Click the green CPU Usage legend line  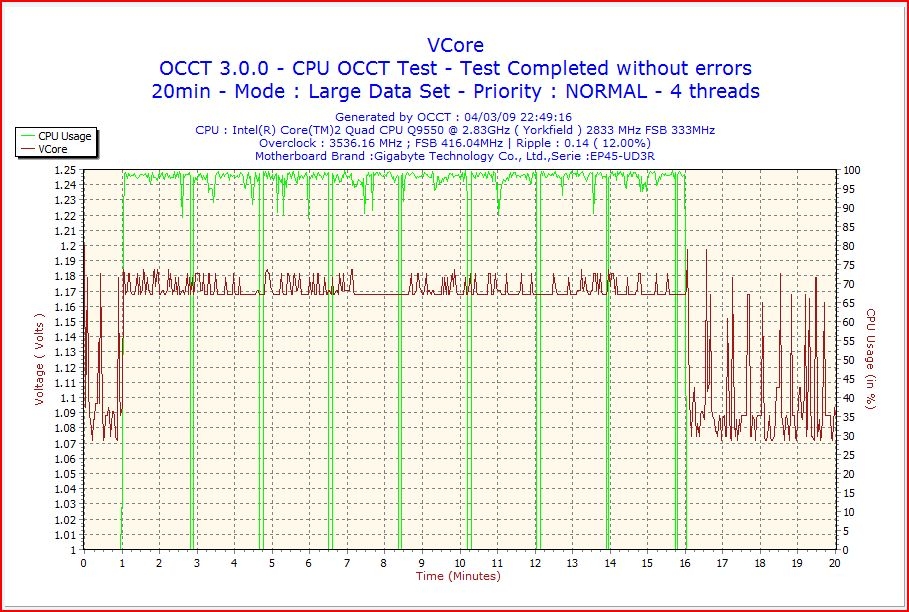(28, 136)
